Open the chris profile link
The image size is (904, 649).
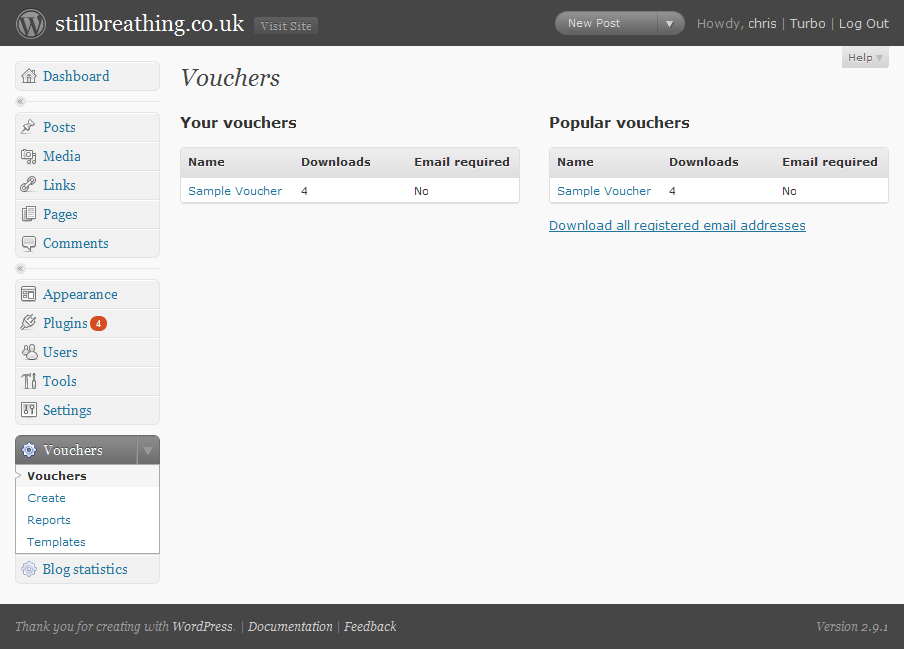(x=762, y=24)
